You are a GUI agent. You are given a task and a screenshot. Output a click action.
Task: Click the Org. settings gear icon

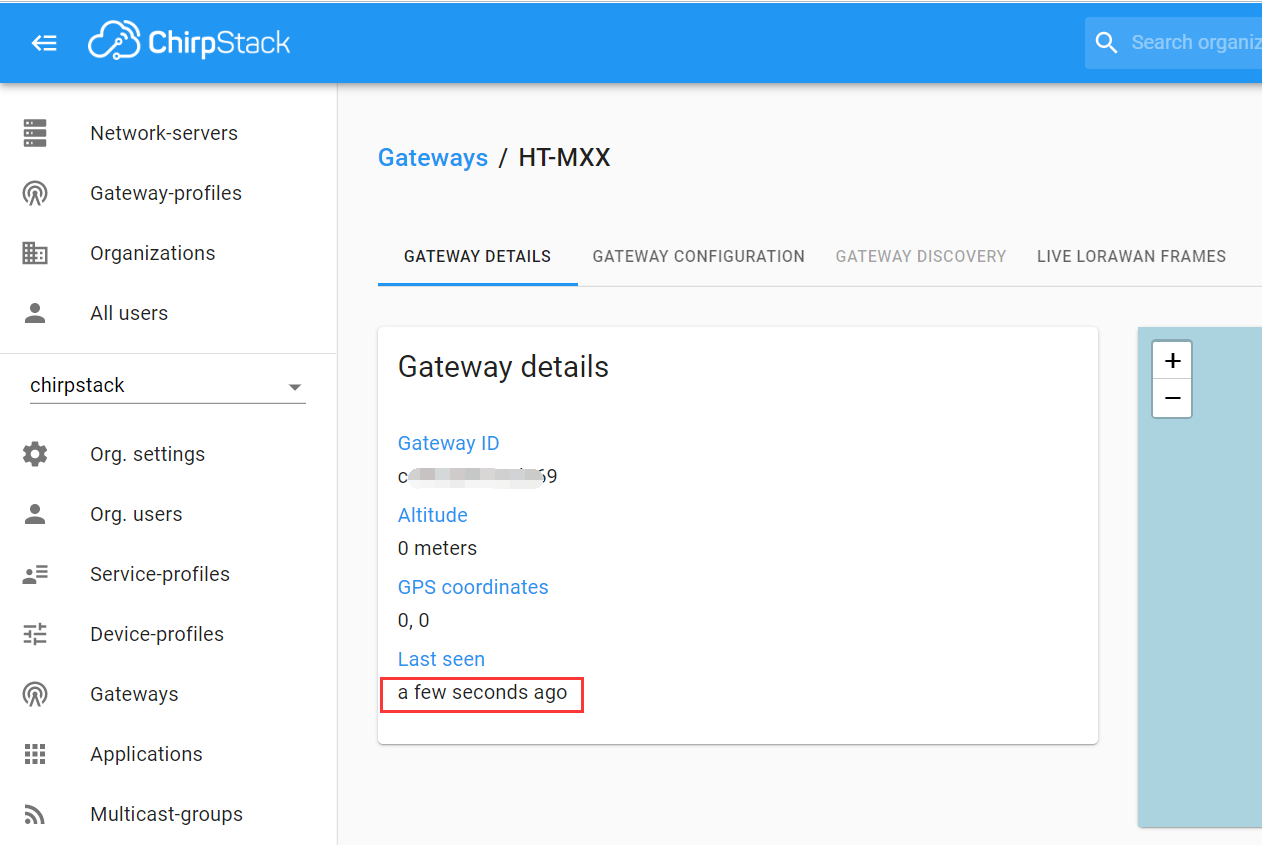coord(35,454)
